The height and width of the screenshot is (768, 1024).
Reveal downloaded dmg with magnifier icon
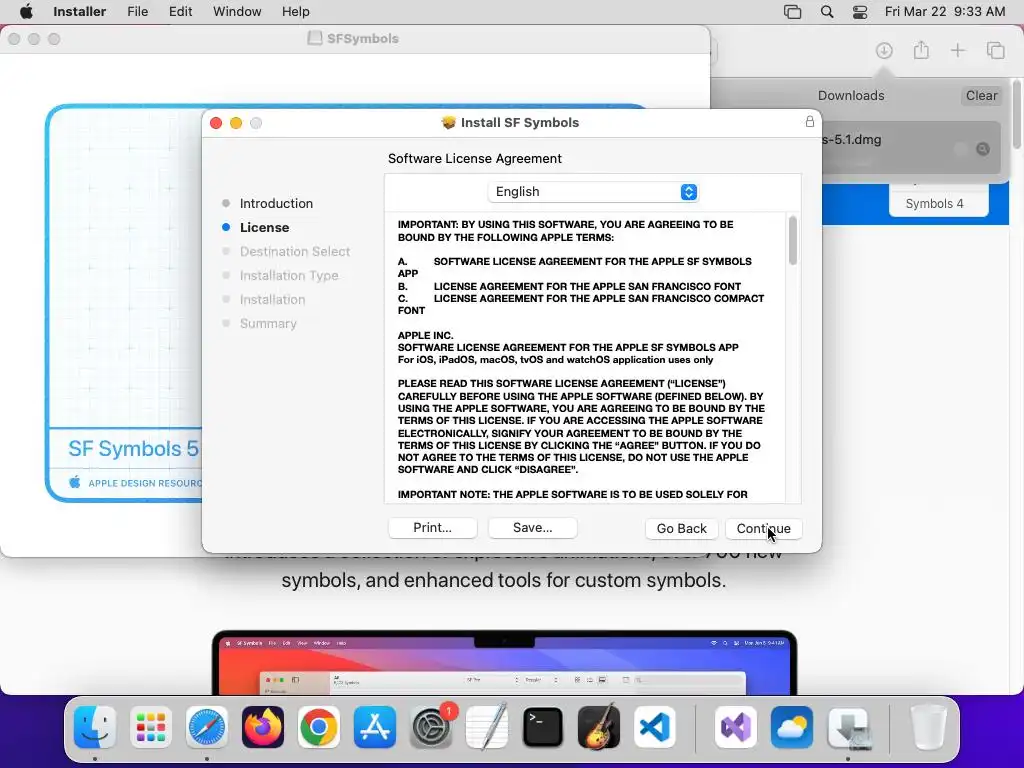(982, 149)
